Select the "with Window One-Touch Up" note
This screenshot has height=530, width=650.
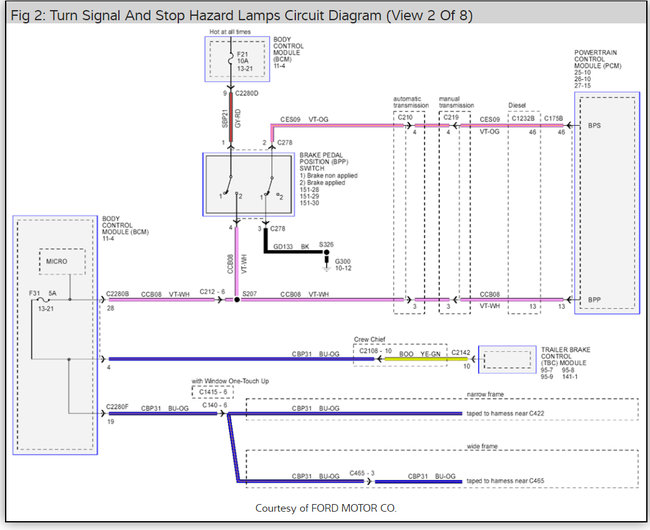coord(230,381)
